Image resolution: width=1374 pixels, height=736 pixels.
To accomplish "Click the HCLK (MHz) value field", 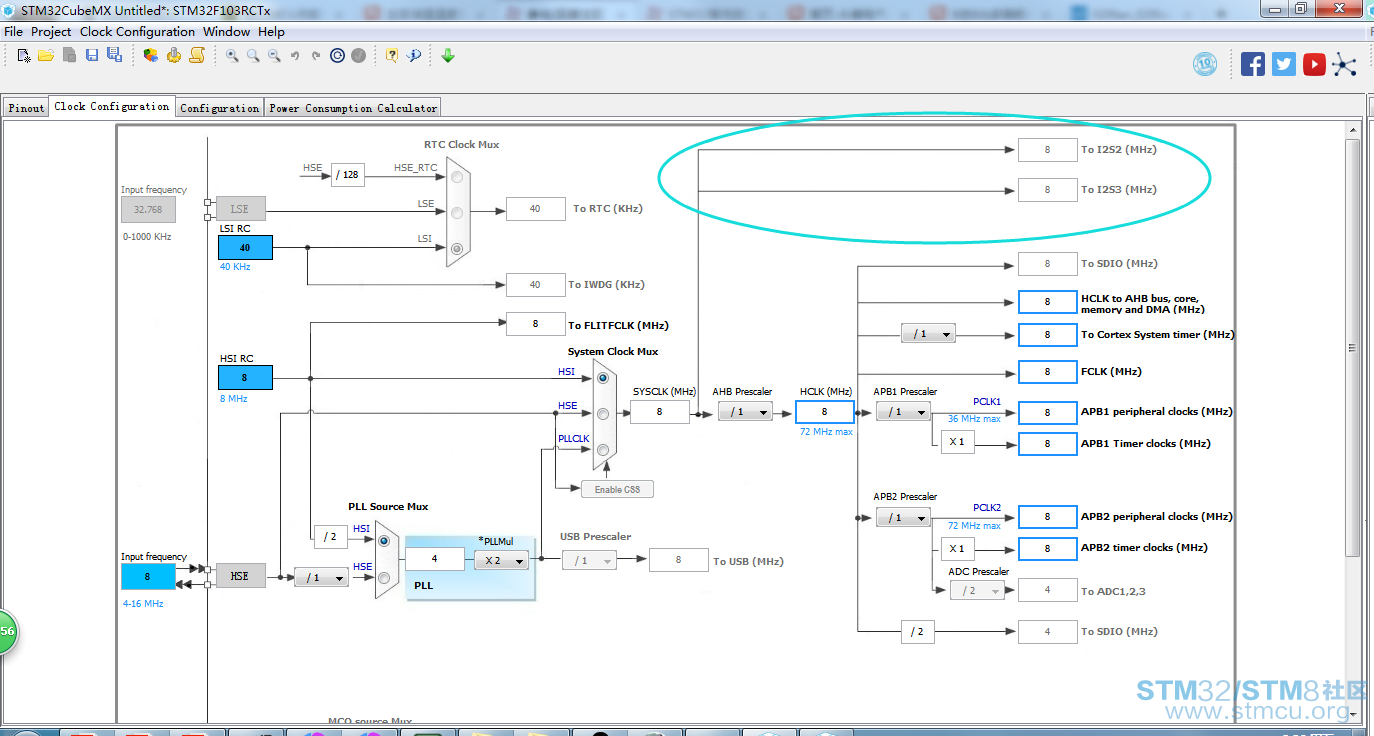I will [825, 411].
